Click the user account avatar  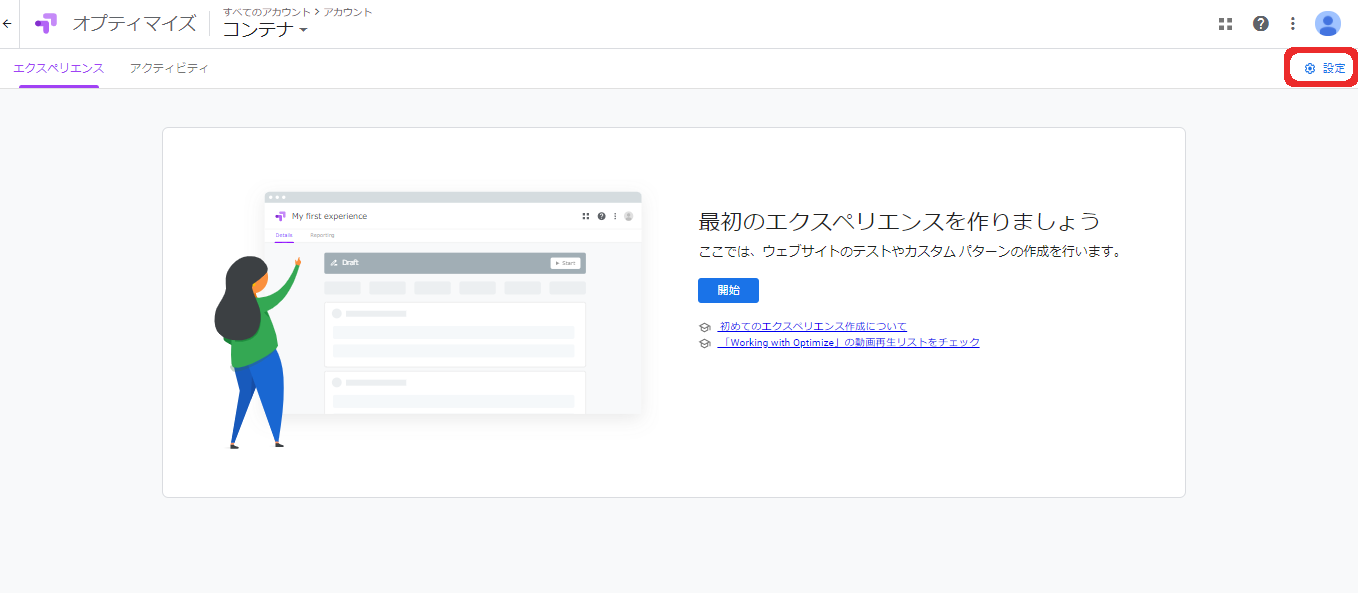(1328, 23)
